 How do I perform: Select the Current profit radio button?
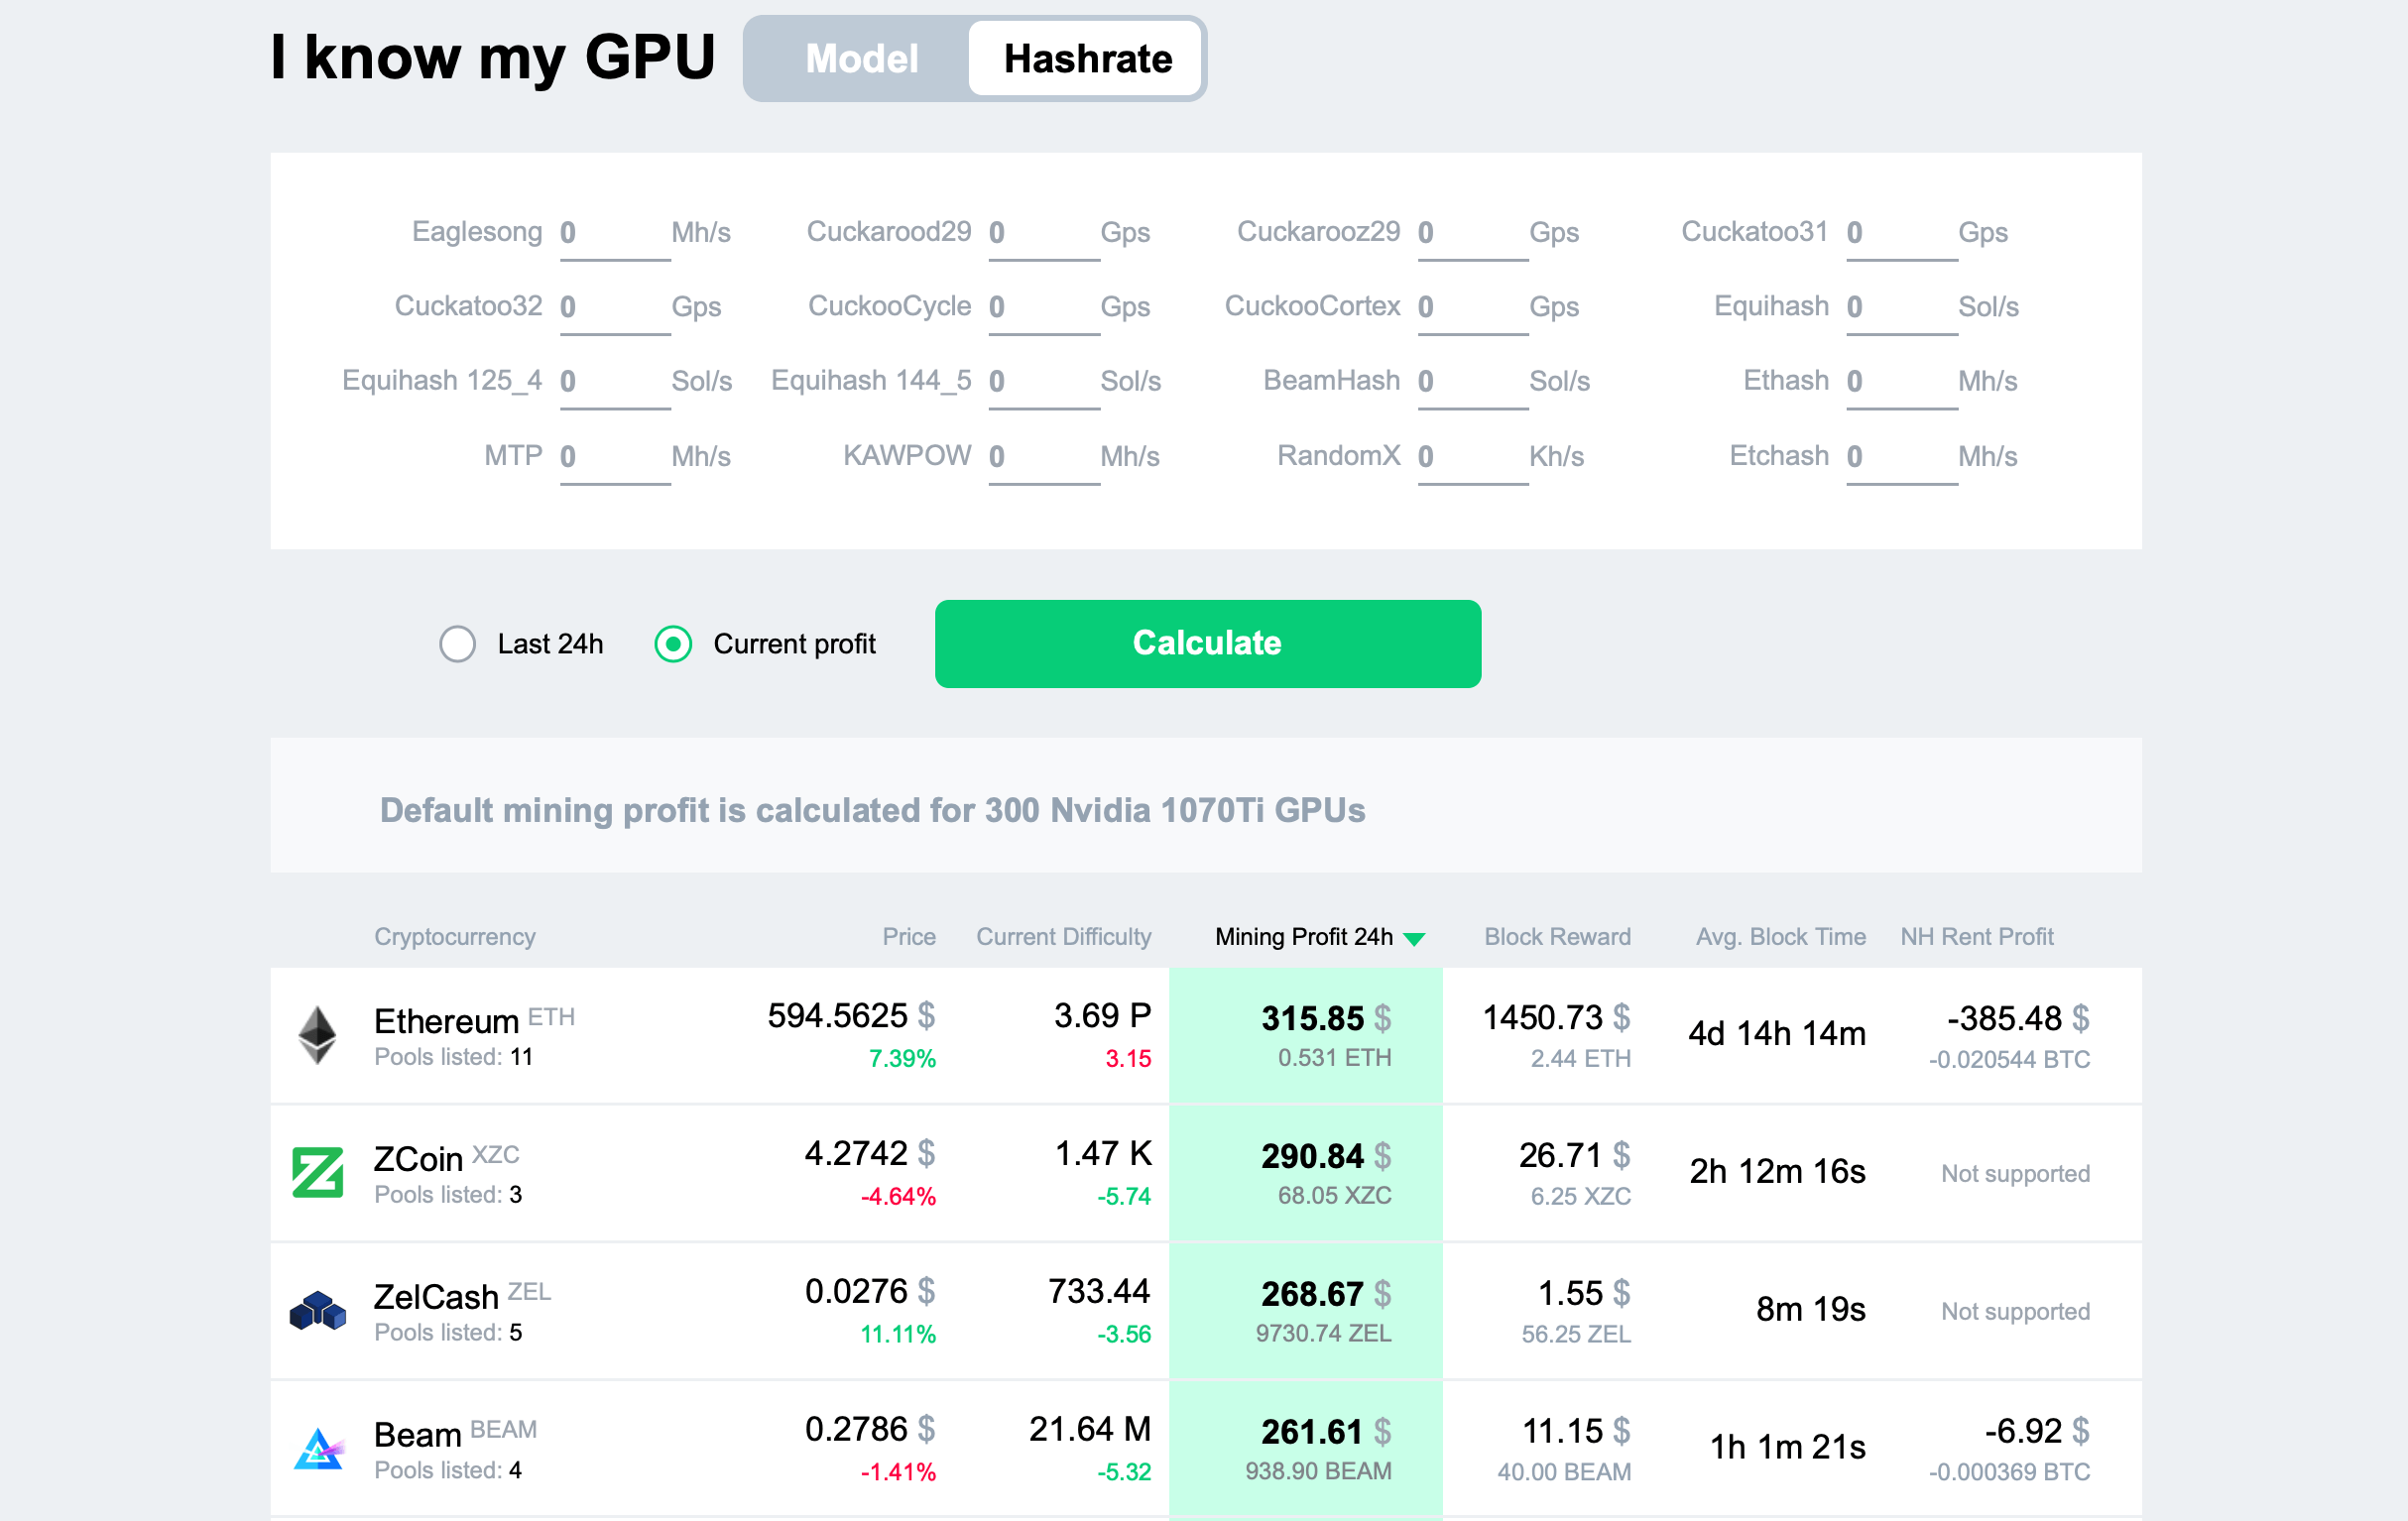coord(673,643)
